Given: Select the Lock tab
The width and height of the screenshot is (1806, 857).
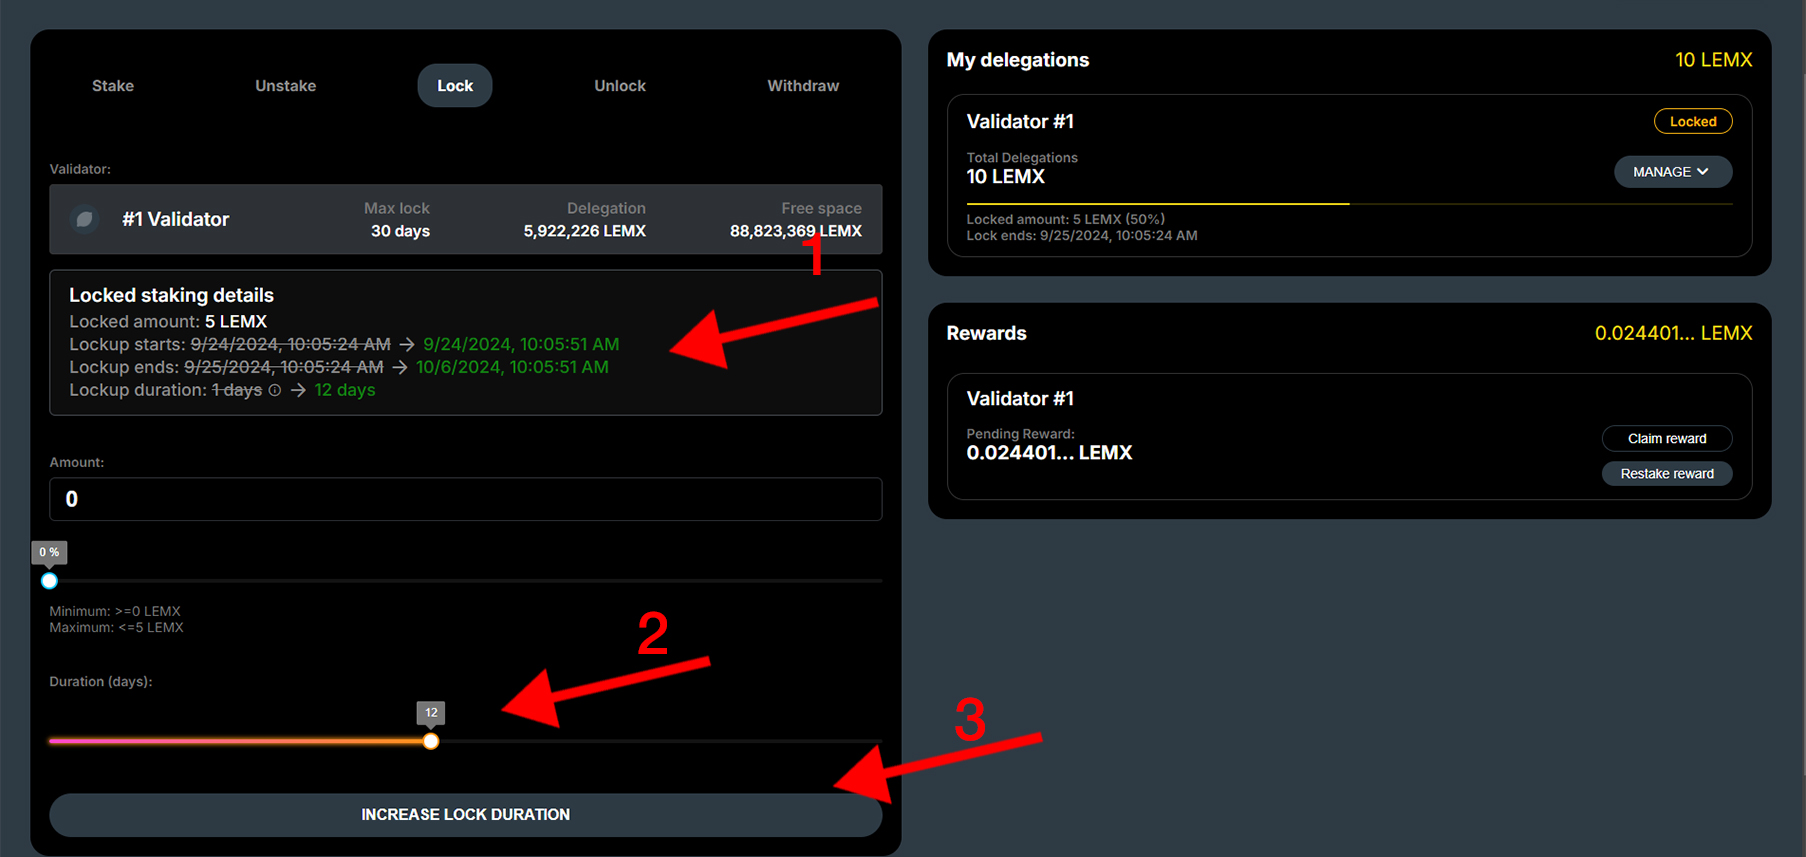Looking at the screenshot, I should [x=454, y=86].
